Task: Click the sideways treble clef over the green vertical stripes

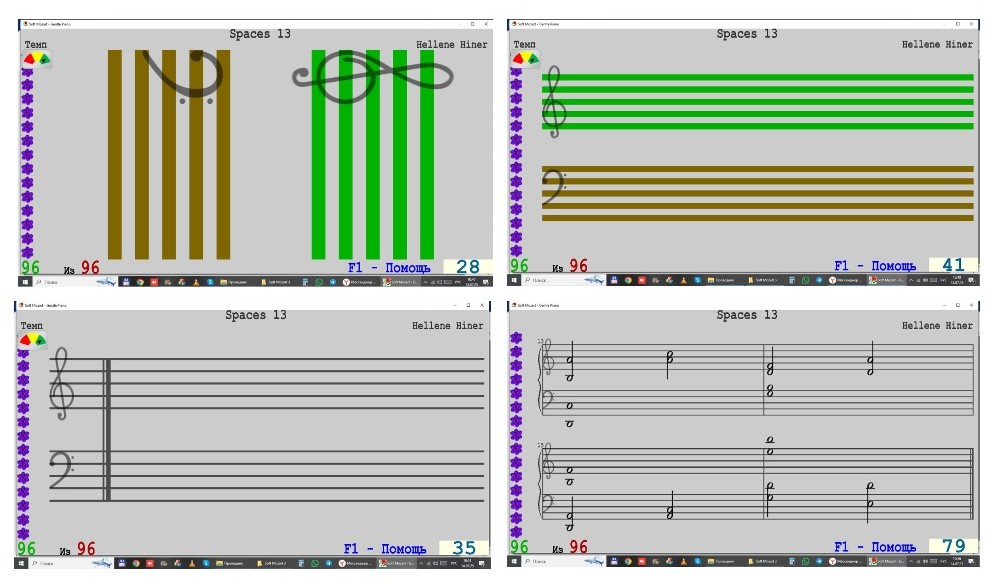Action: pos(373,77)
